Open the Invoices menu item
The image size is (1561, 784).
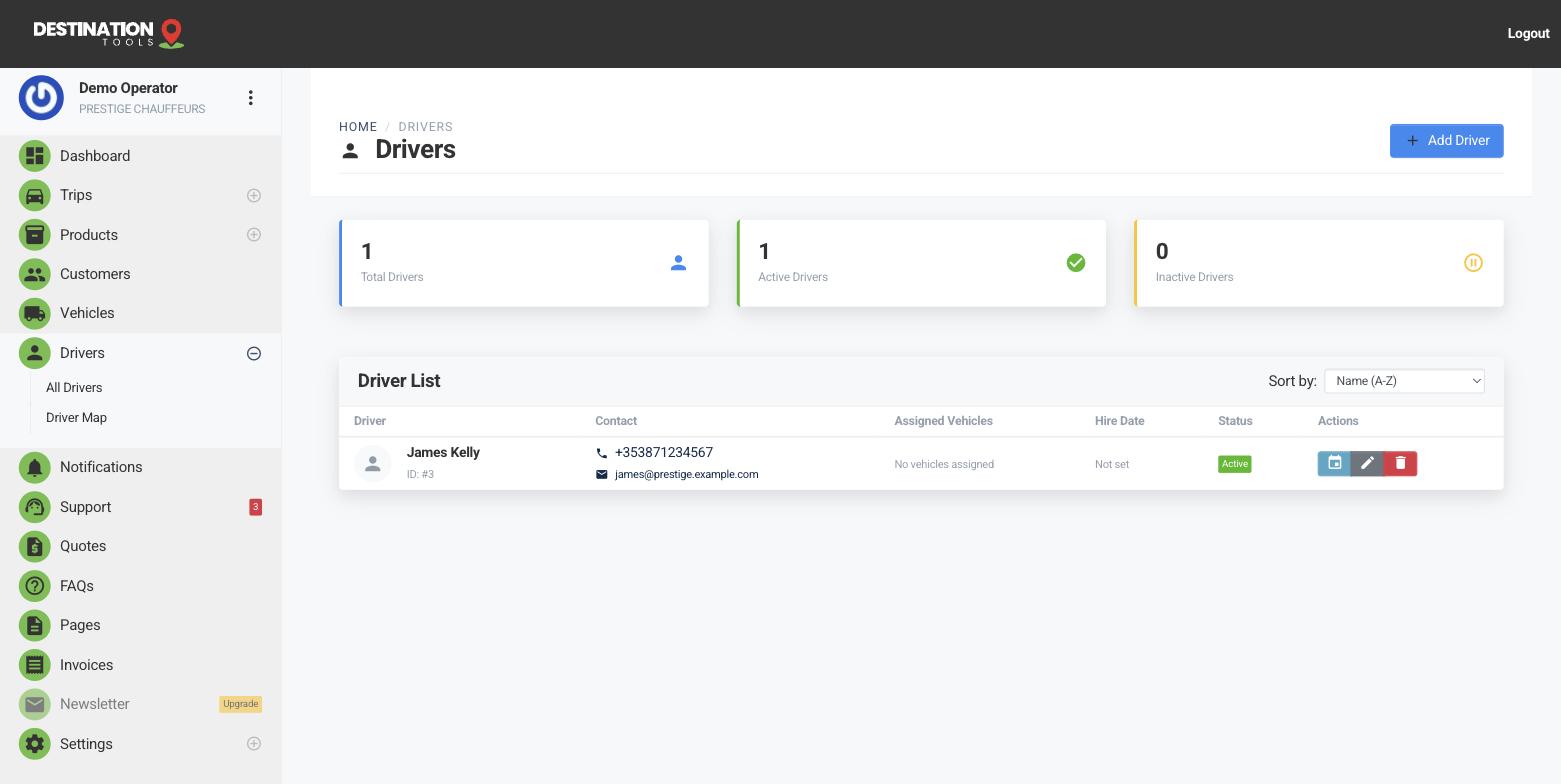pos(140,665)
